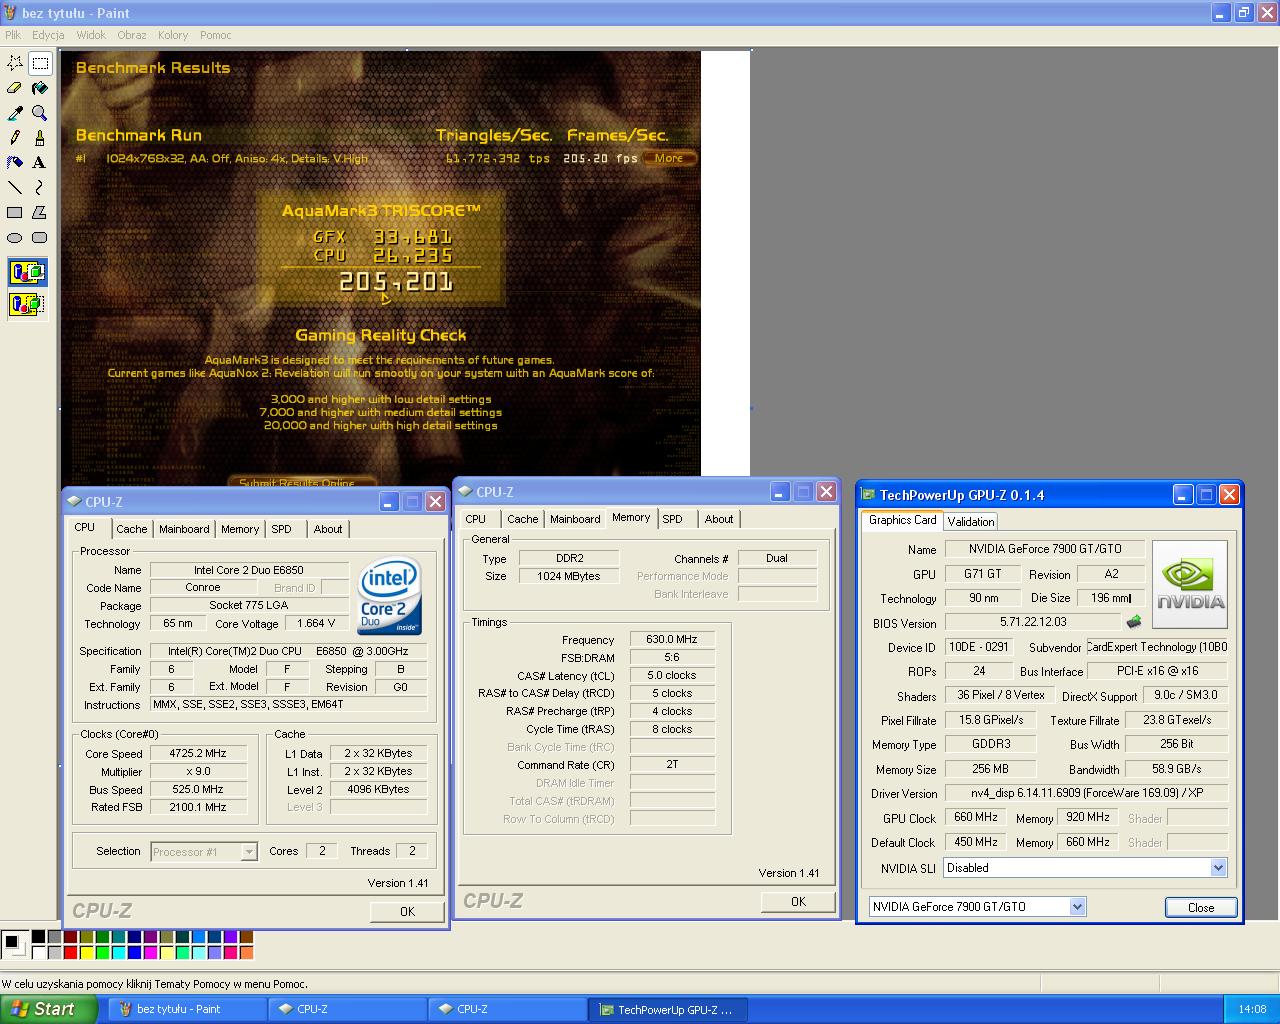Pick the bright red color swatch

point(70,952)
